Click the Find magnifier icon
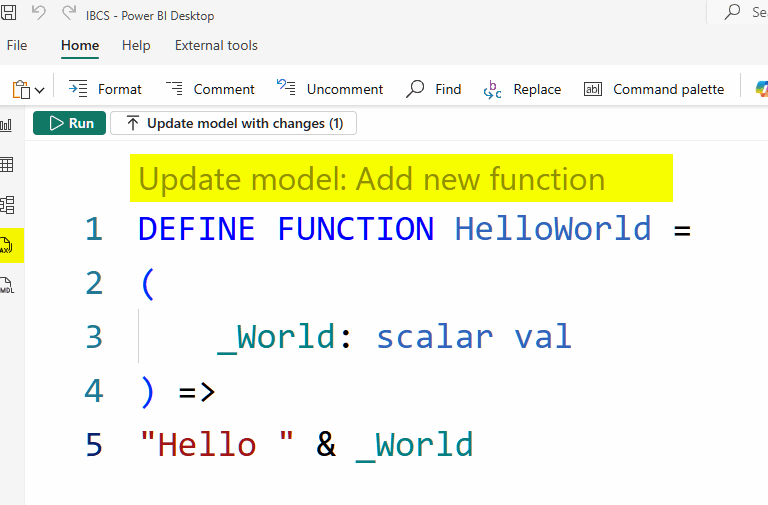Viewport: 768px width, 505px height. (415, 89)
